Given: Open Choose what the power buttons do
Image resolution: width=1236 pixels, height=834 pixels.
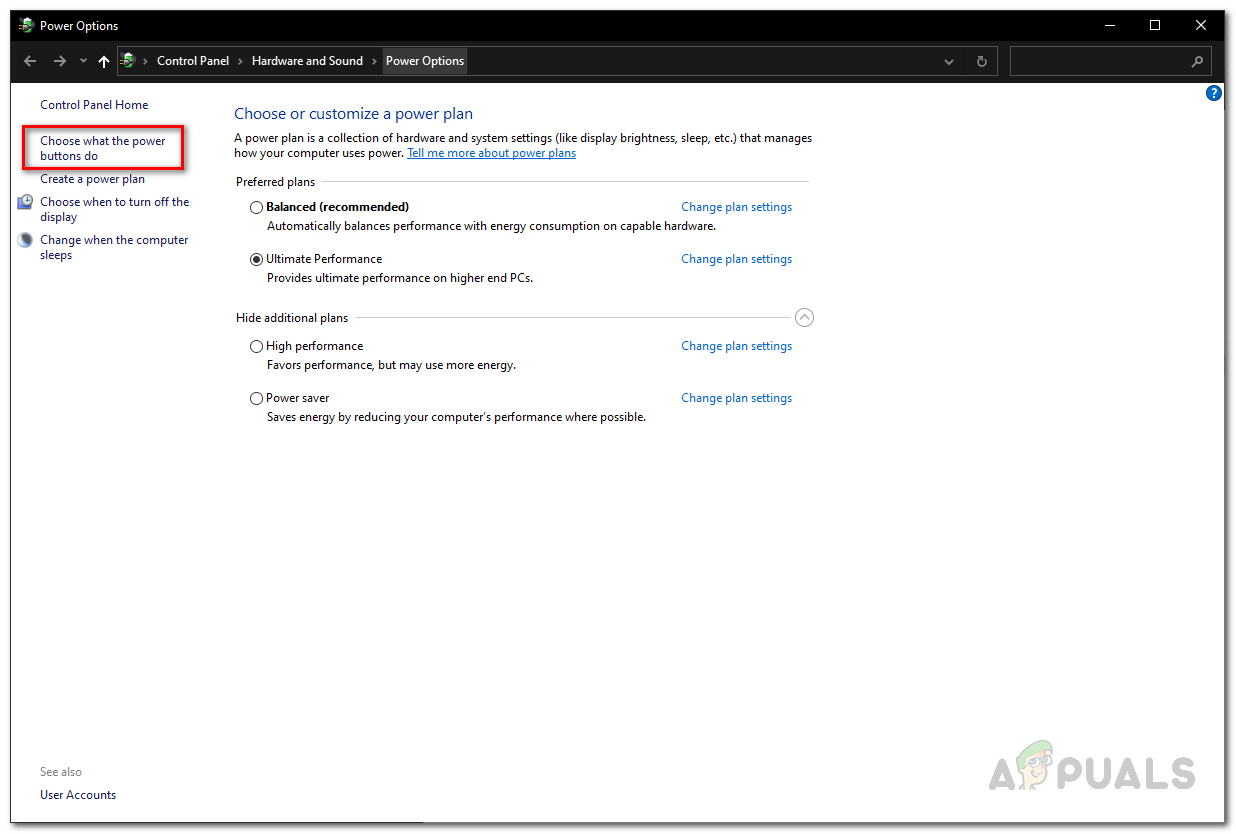Looking at the screenshot, I should coord(102,148).
